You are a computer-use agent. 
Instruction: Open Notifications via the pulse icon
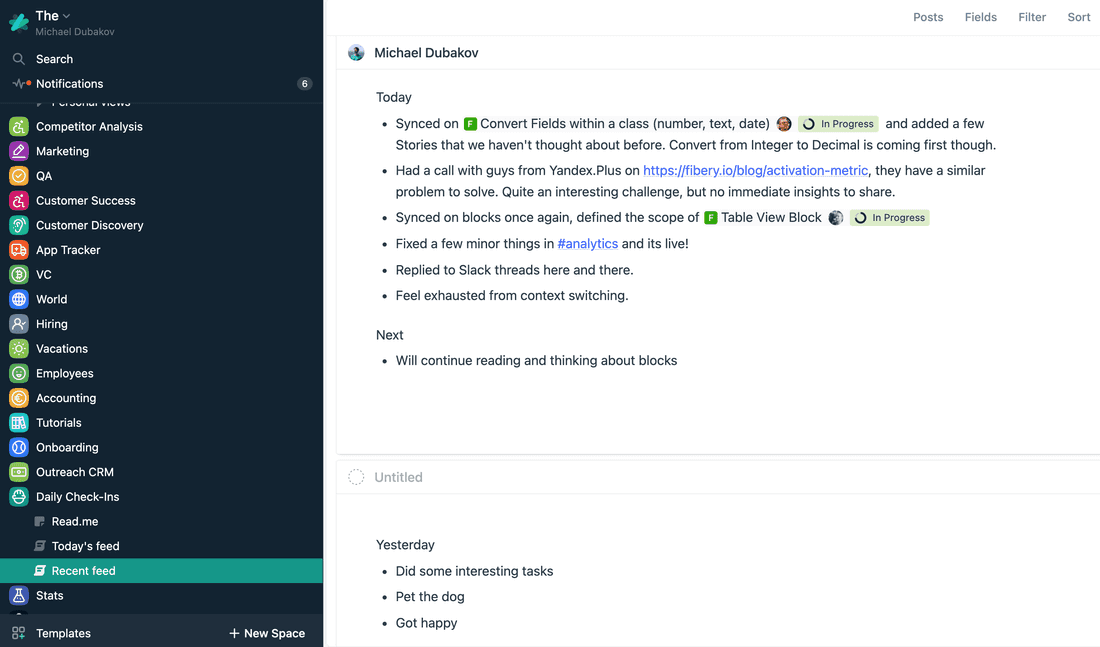pos(18,84)
